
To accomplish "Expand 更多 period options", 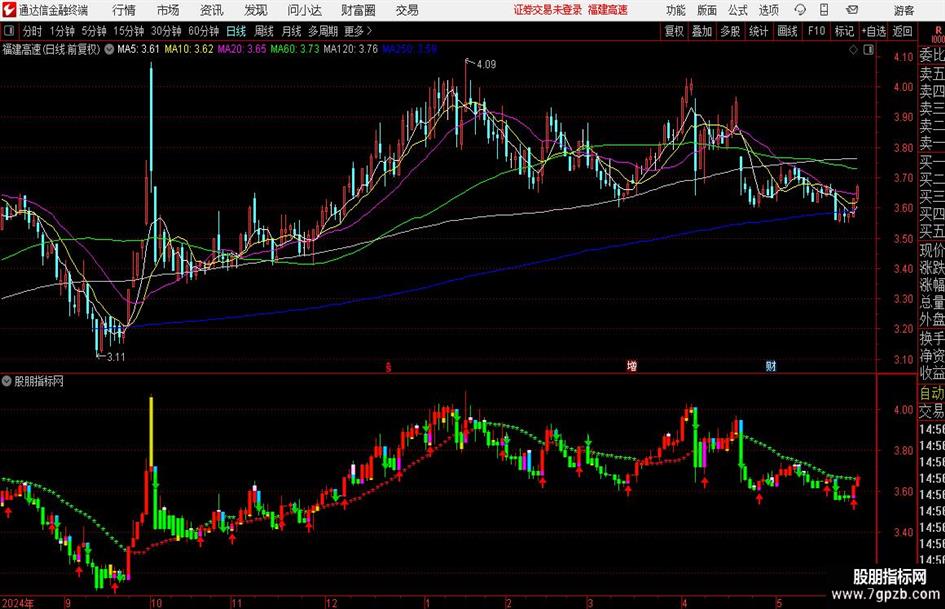I will 358,31.
